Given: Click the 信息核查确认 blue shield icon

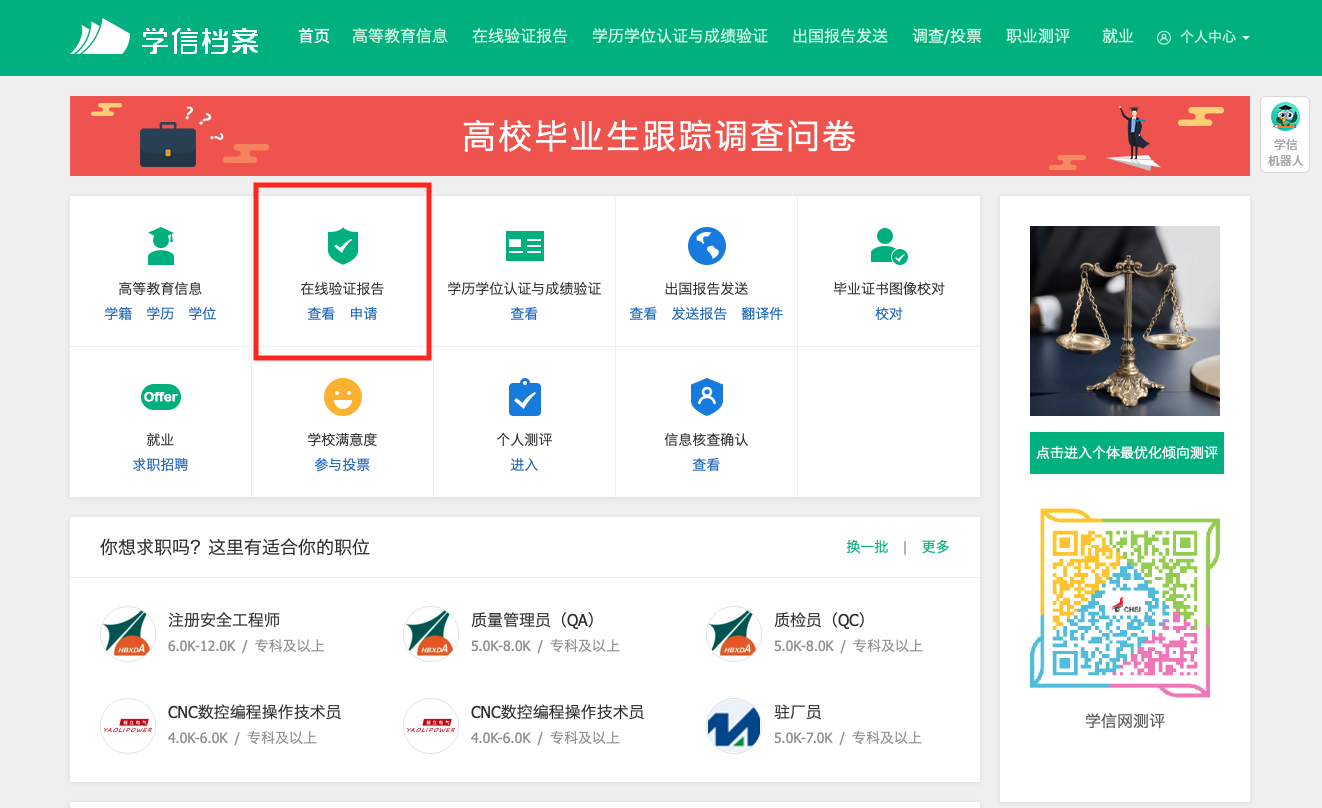Looking at the screenshot, I should pyautogui.click(x=706, y=397).
